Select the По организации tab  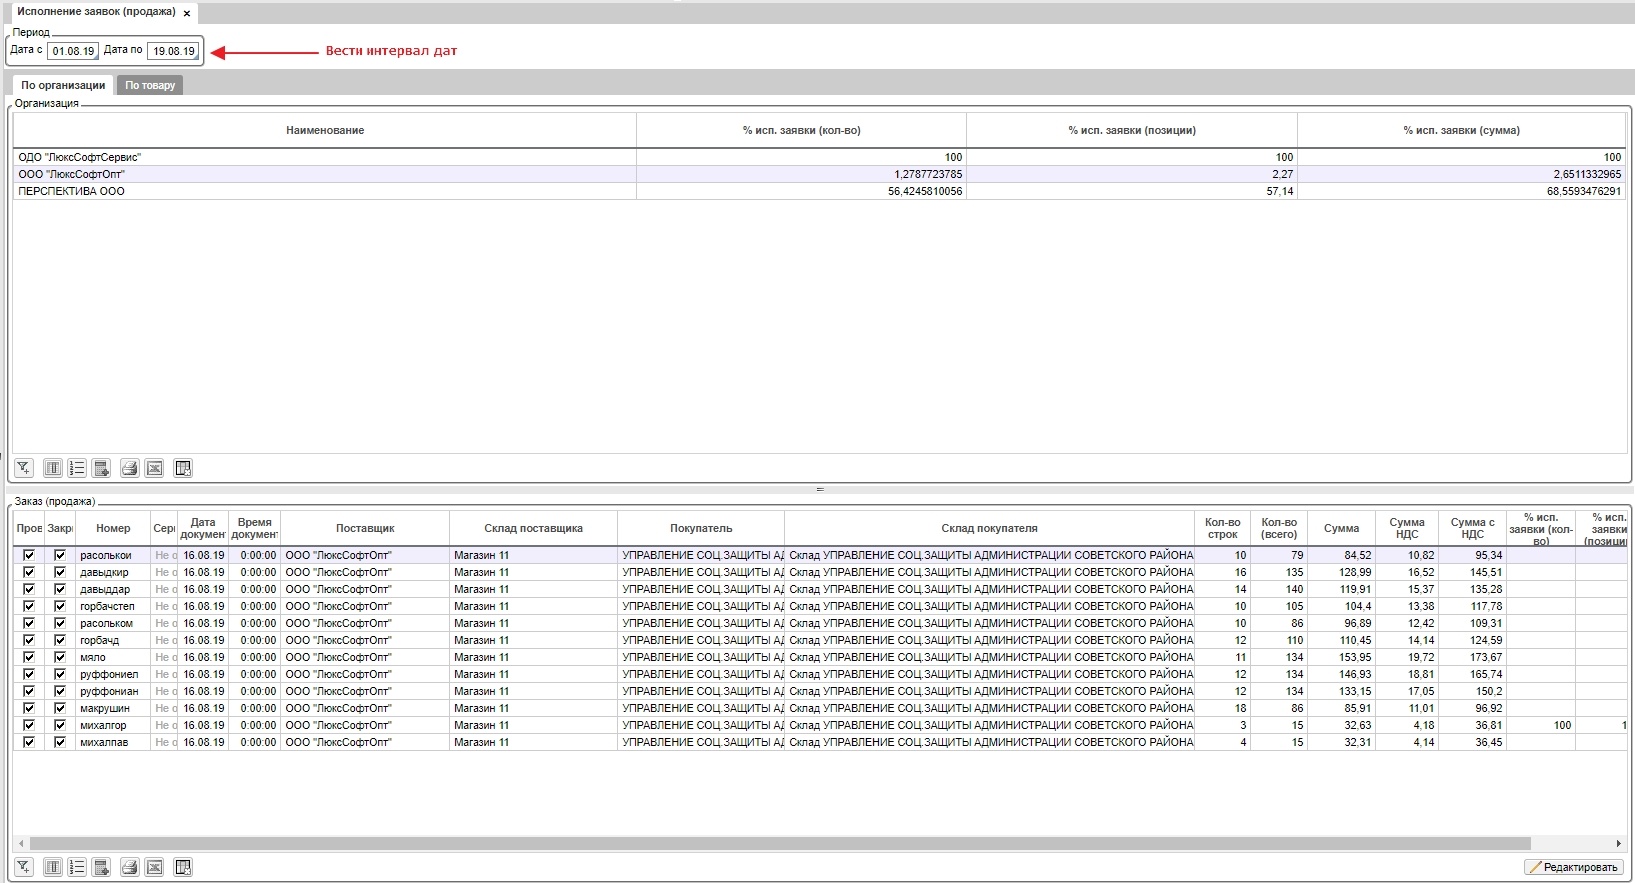pos(63,86)
